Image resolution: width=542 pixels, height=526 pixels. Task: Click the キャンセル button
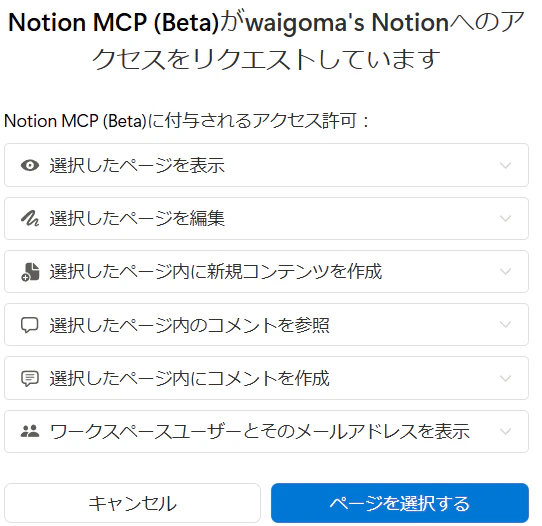(132, 503)
